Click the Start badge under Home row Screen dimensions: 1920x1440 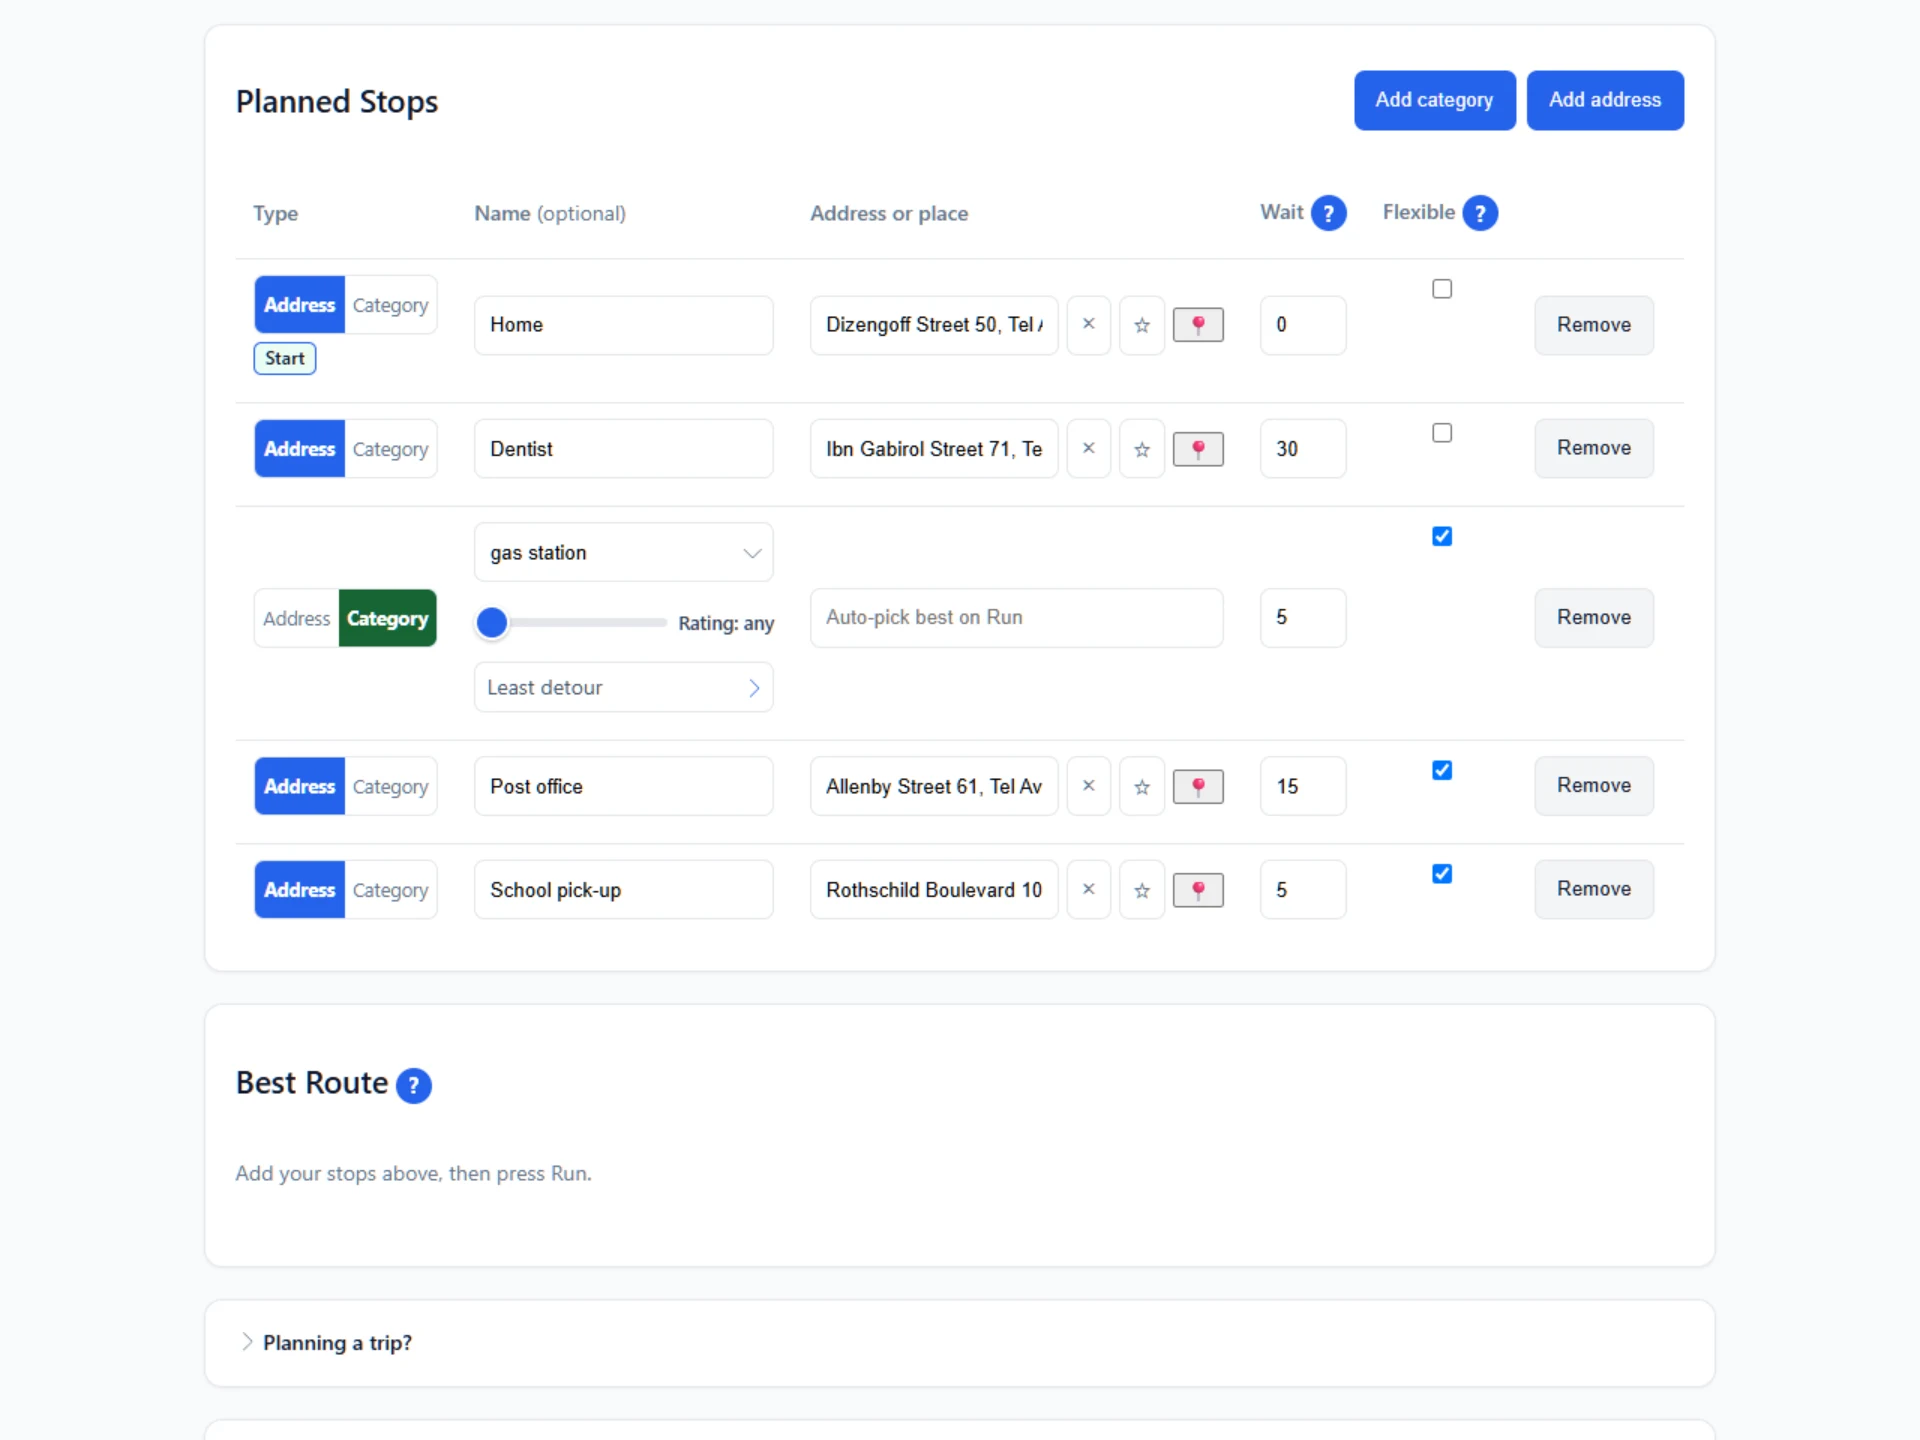tap(285, 359)
